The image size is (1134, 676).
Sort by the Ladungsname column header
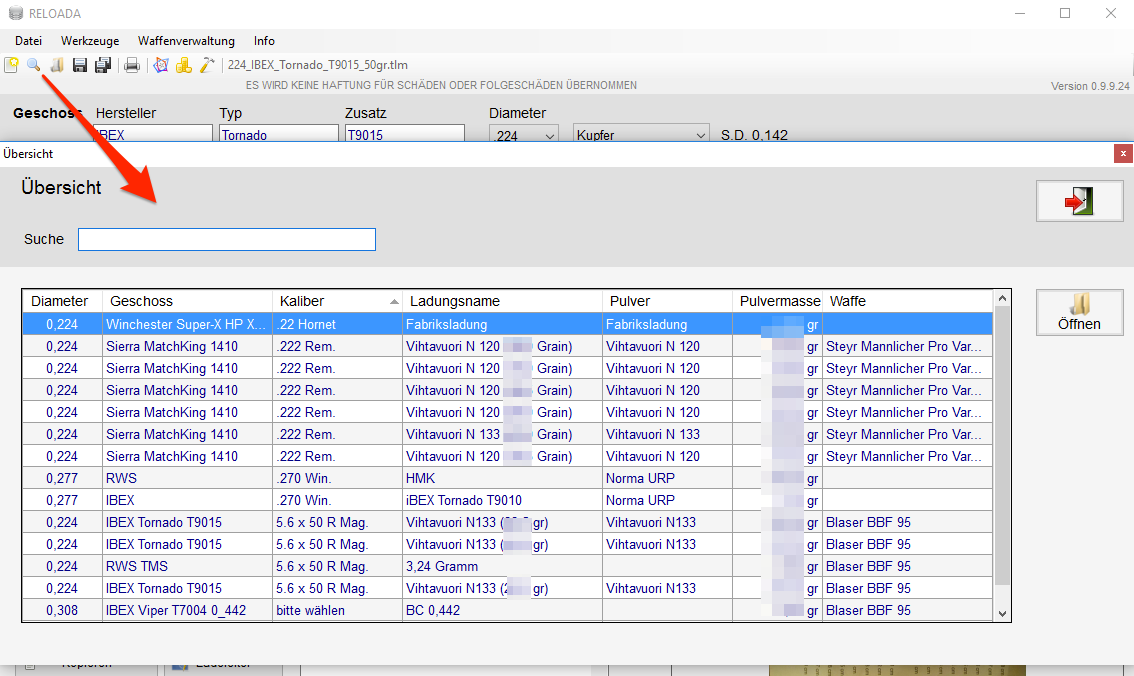tap(503, 301)
